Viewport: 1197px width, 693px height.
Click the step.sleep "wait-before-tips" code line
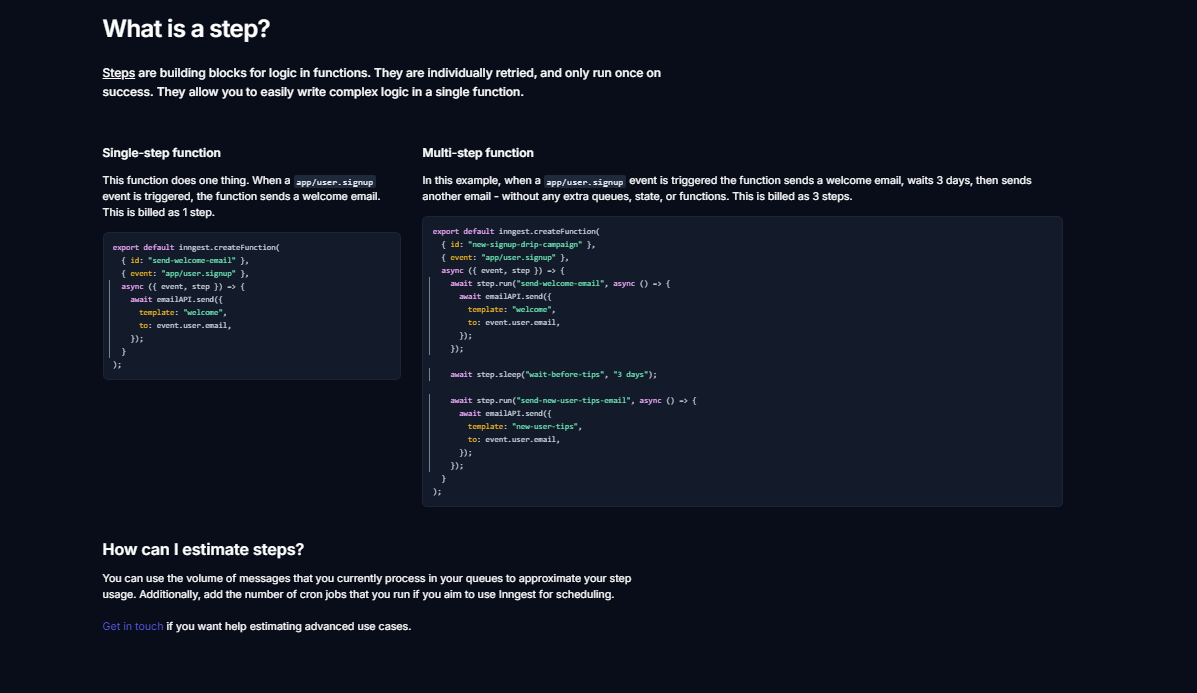(553, 375)
